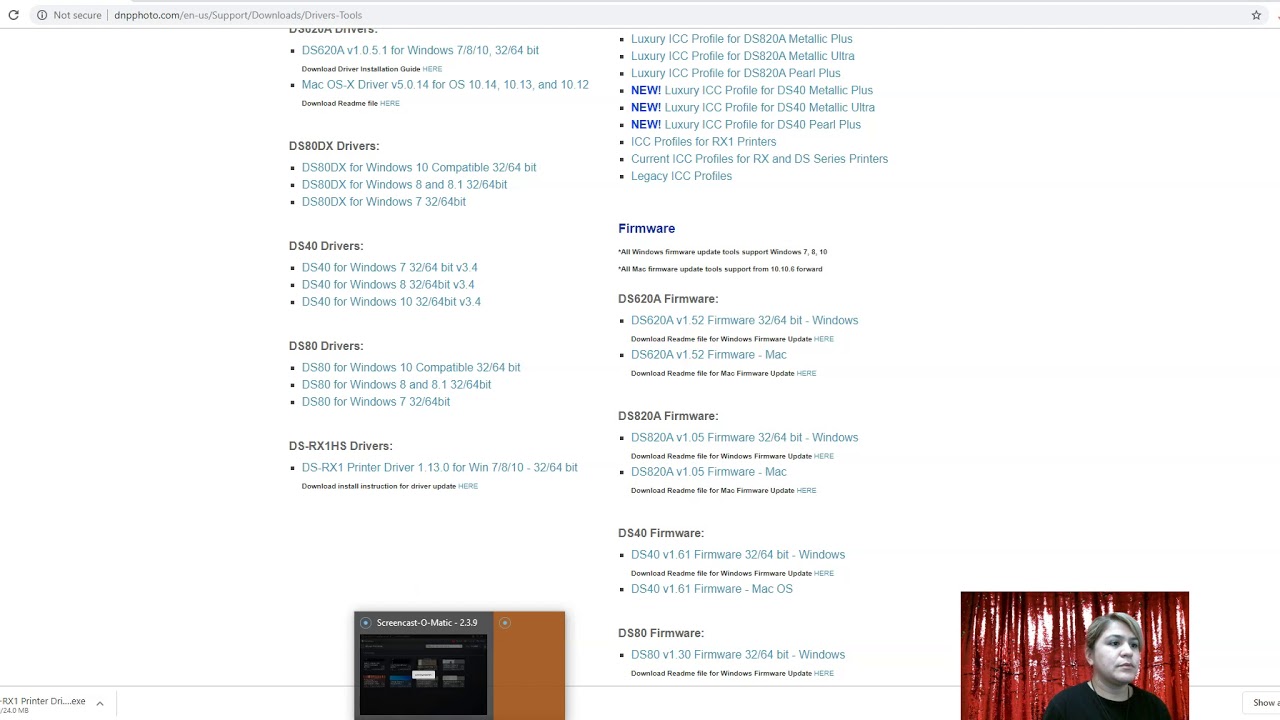Open DS40 for Windows 10 v3.4 link

coord(391,301)
